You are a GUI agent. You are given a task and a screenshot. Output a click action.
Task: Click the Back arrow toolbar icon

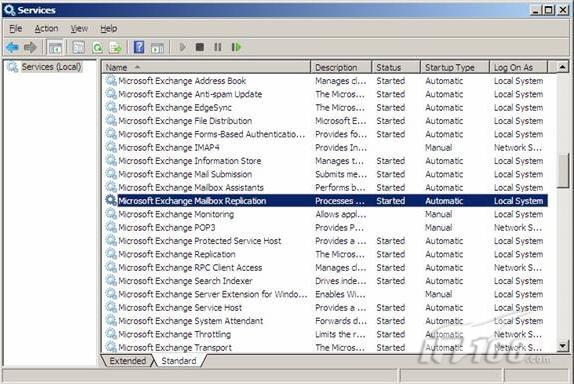coord(12,47)
